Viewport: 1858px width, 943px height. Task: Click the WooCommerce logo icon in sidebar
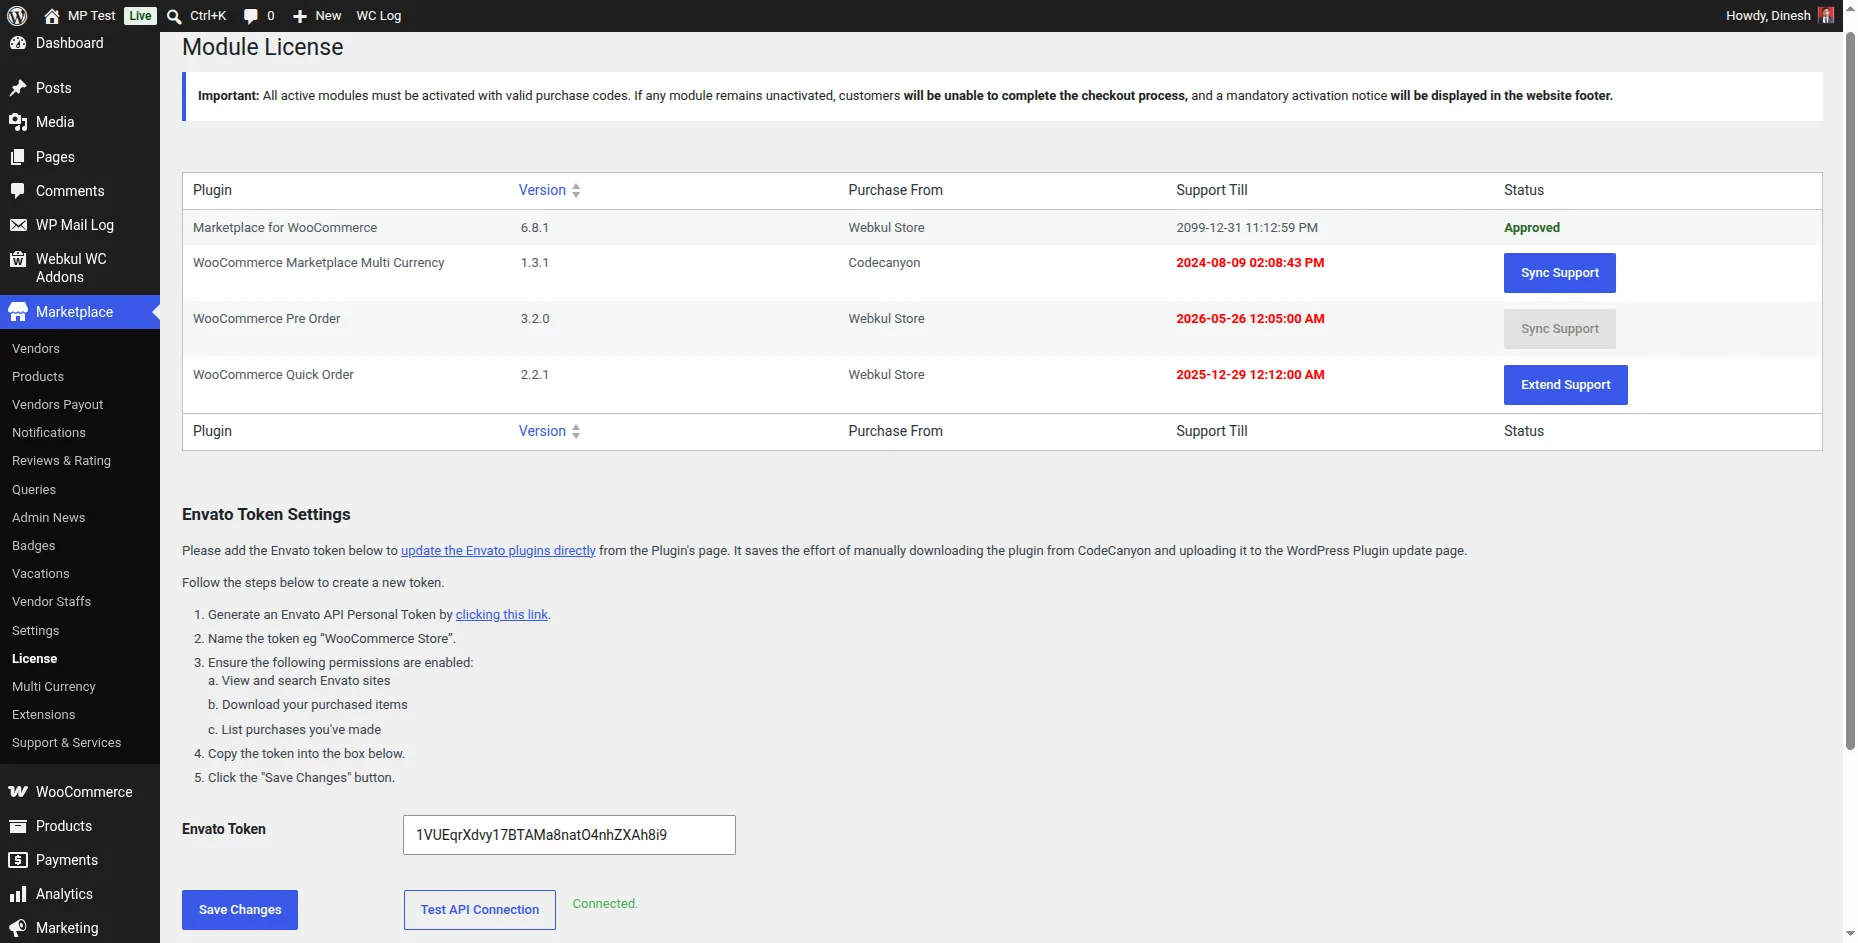pyautogui.click(x=18, y=792)
